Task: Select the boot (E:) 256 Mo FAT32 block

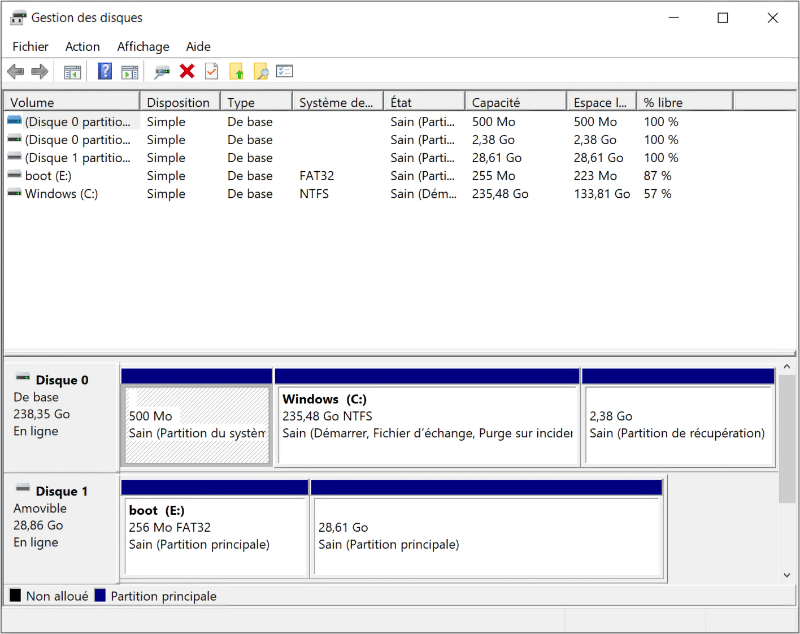Action: pyautogui.click(x=215, y=528)
